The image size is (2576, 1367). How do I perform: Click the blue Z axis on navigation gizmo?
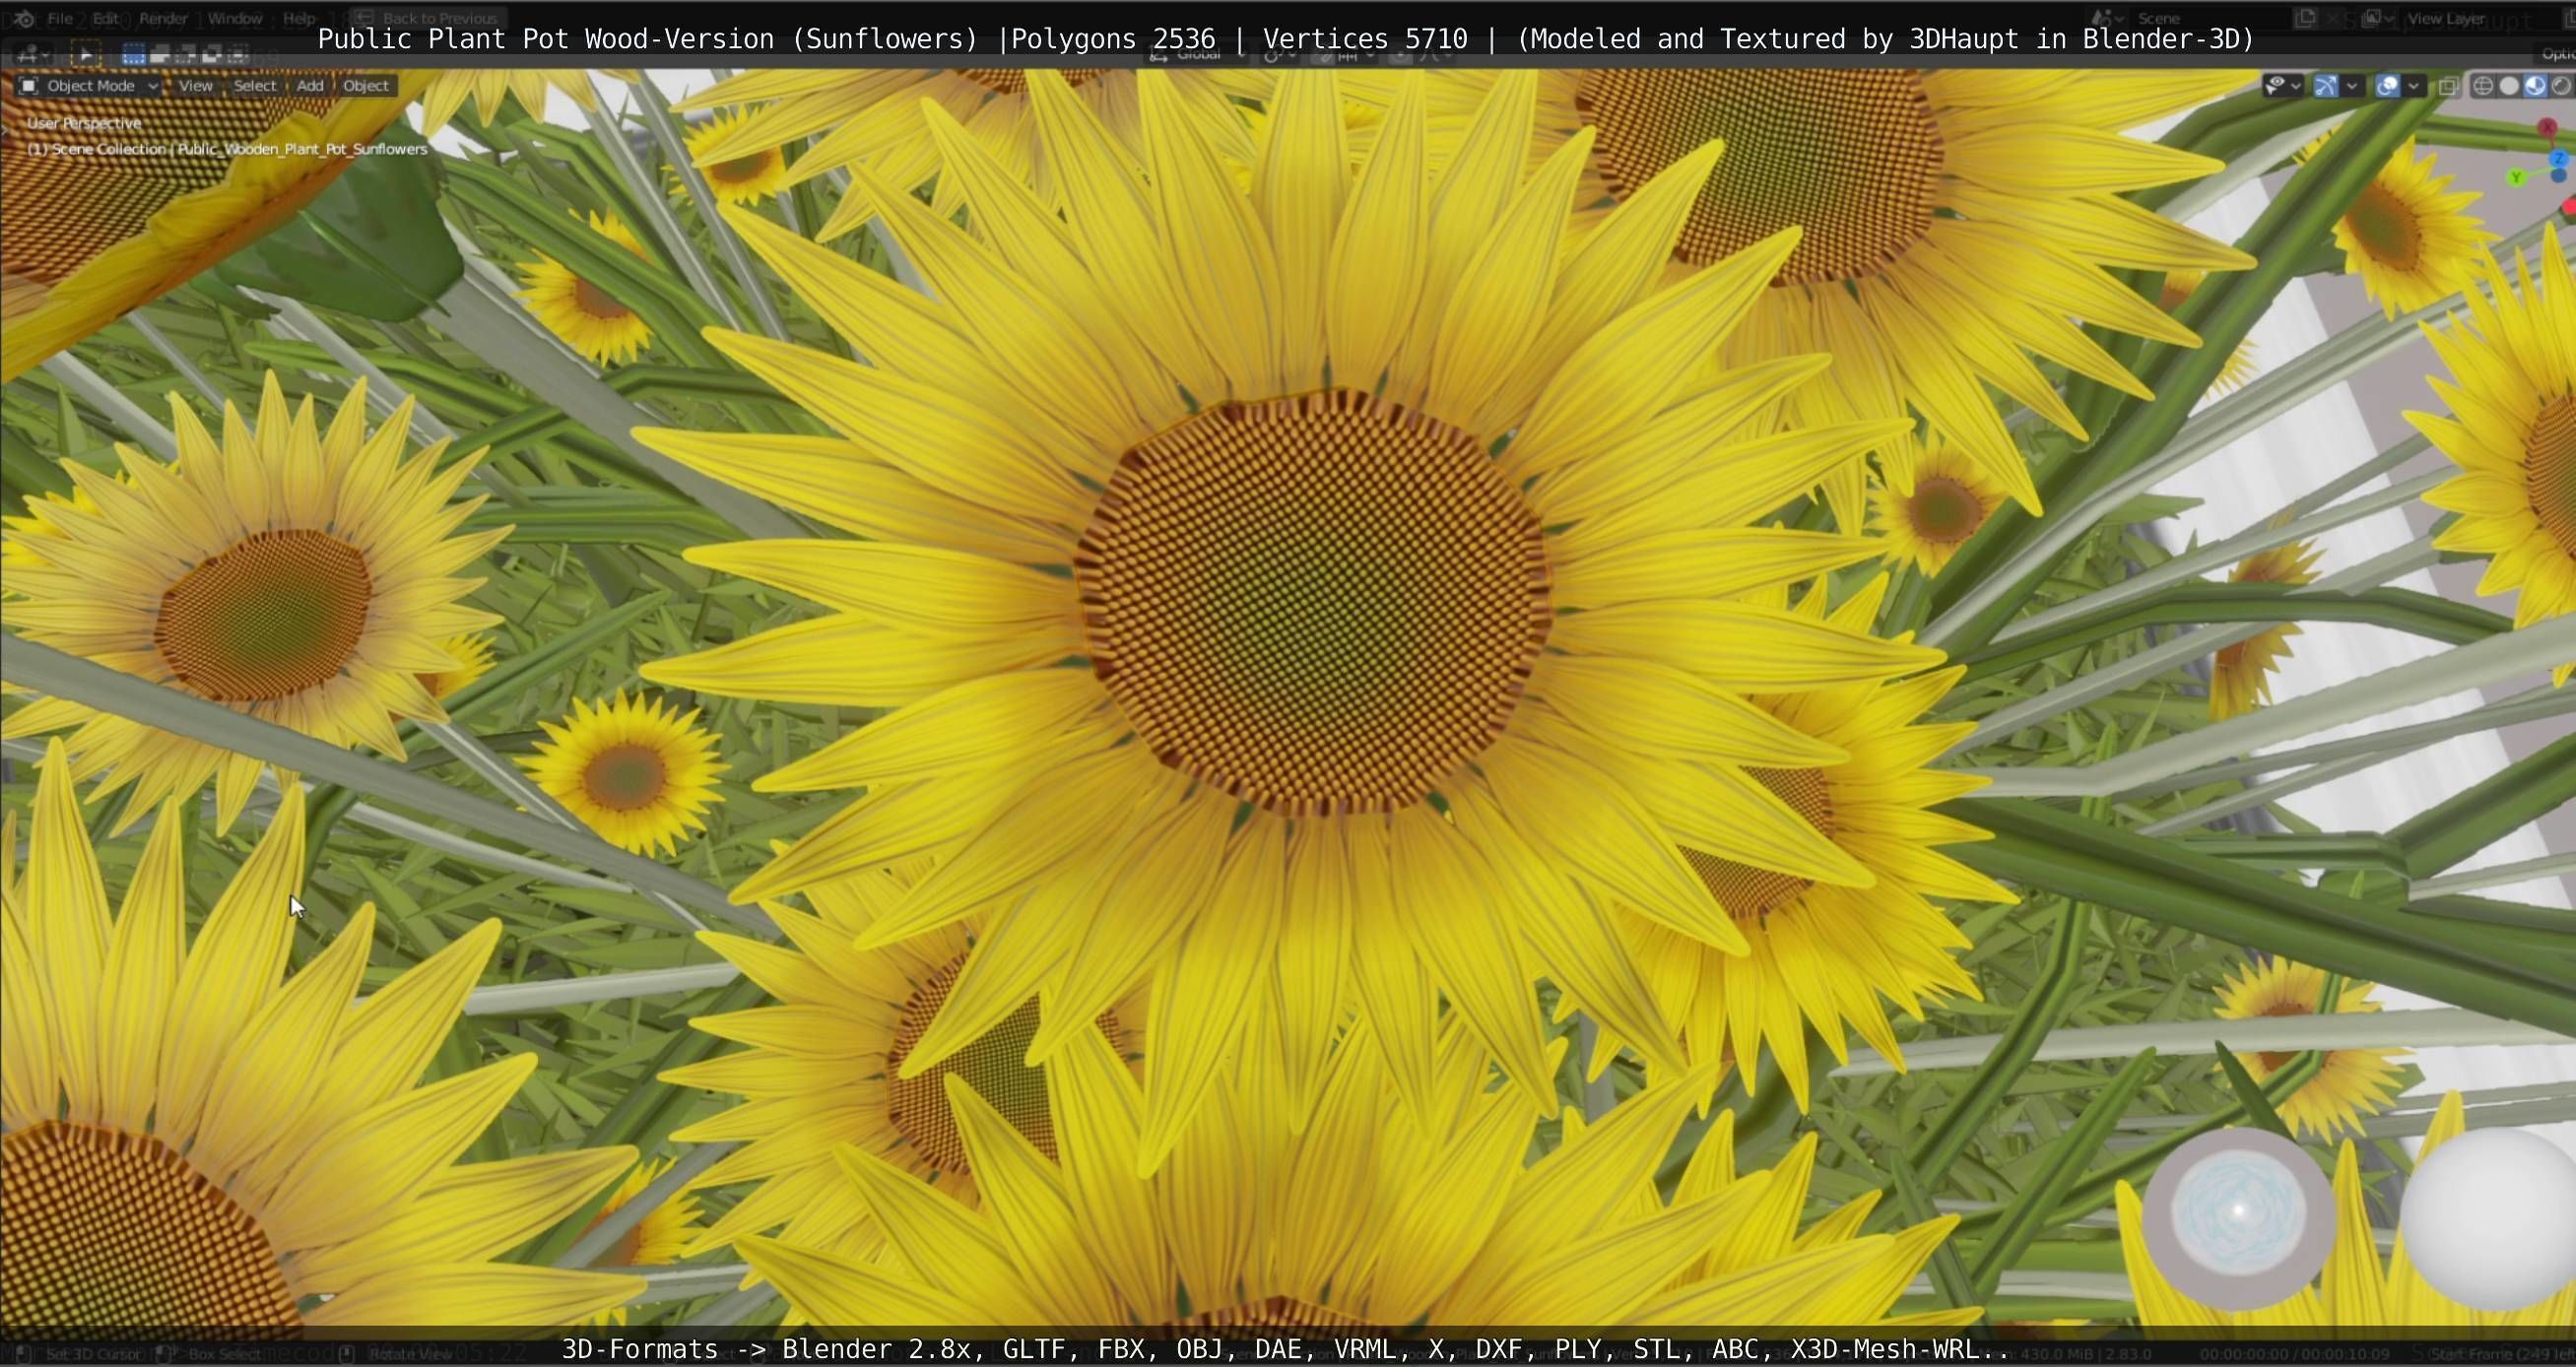[2560, 159]
